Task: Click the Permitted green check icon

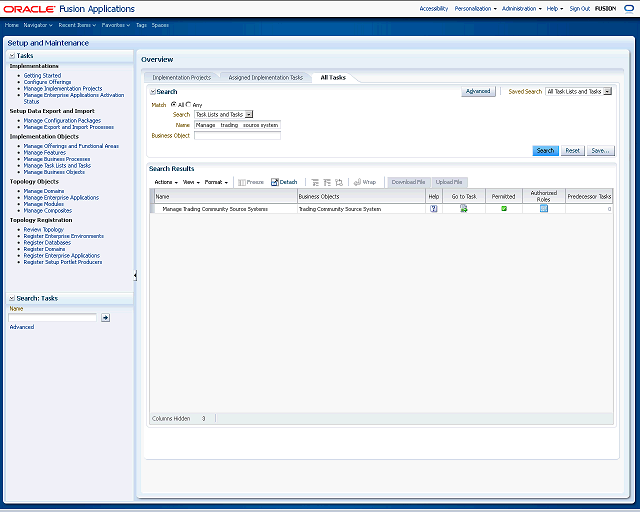Action: [x=503, y=209]
